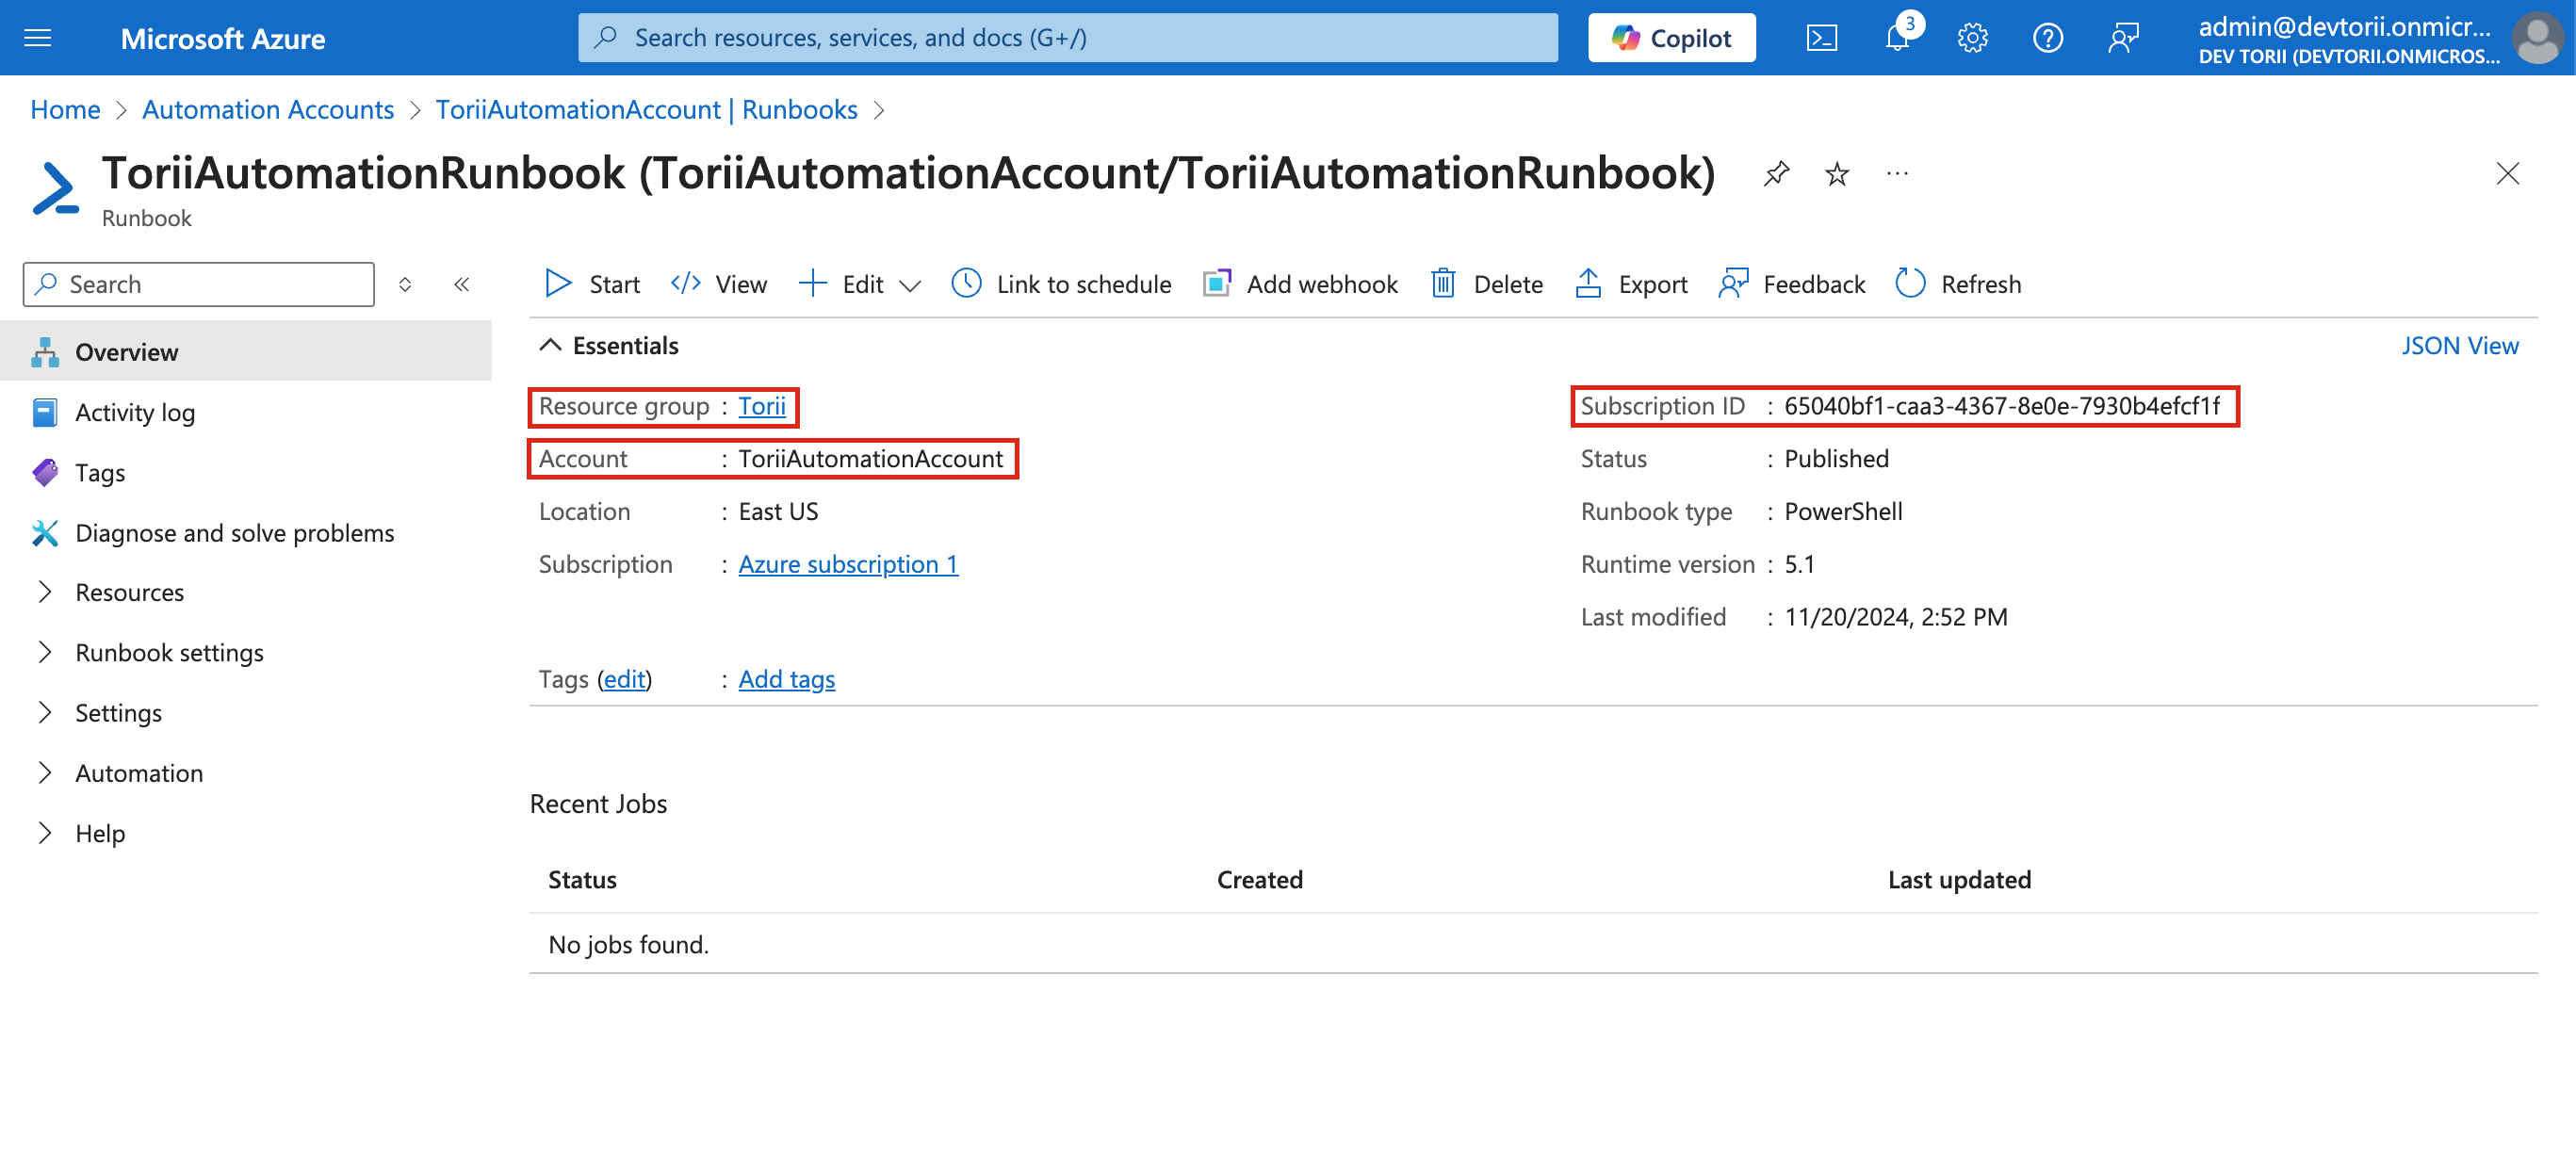This screenshot has height=1170, width=2576.
Task: Click the global resource search box
Action: [1067, 38]
